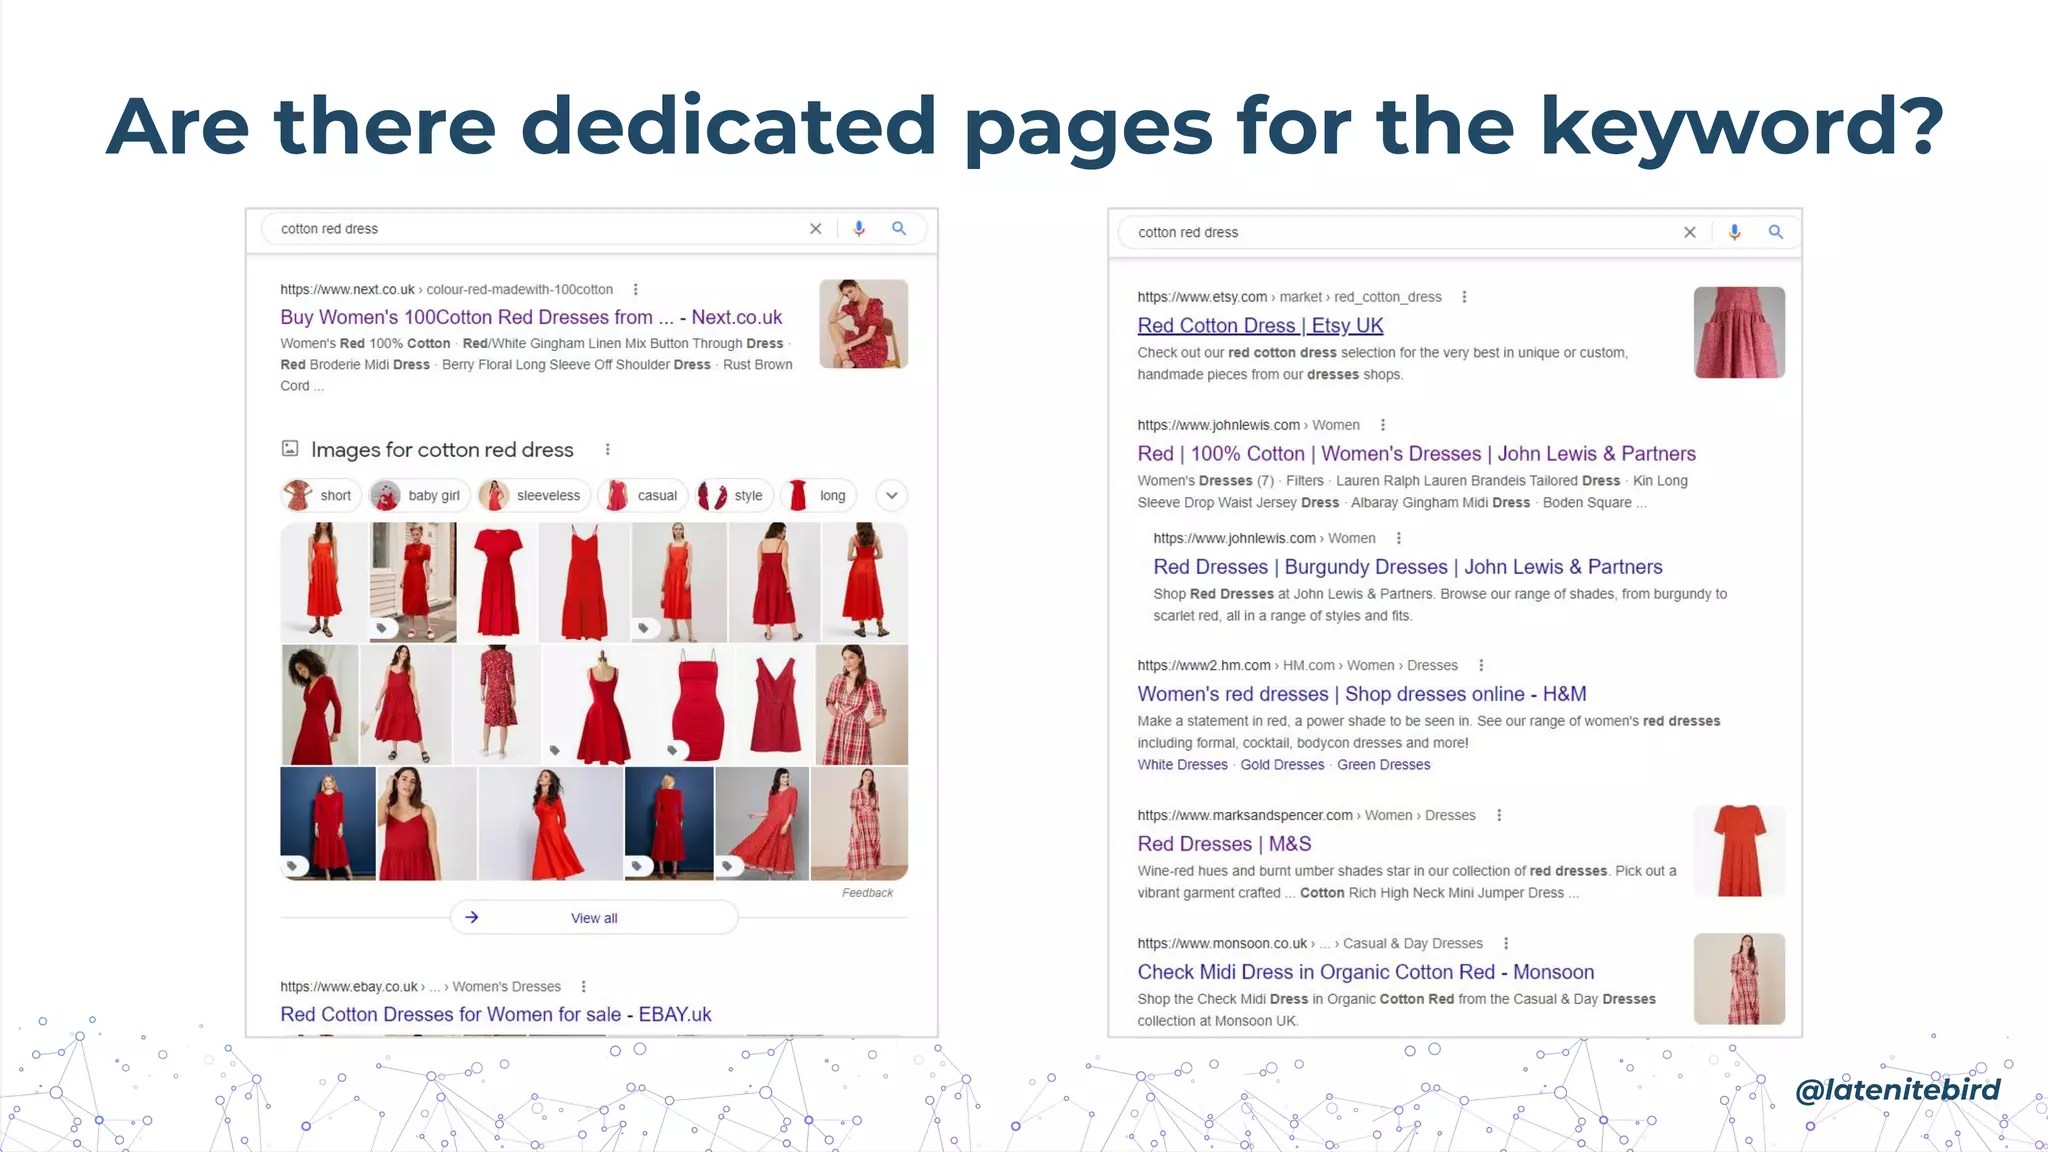This screenshot has width=2048, height=1152.
Task: Open the Red Cotton Dress | Etsy UK result
Action: pyautogui.click(x=1260, y=326)
